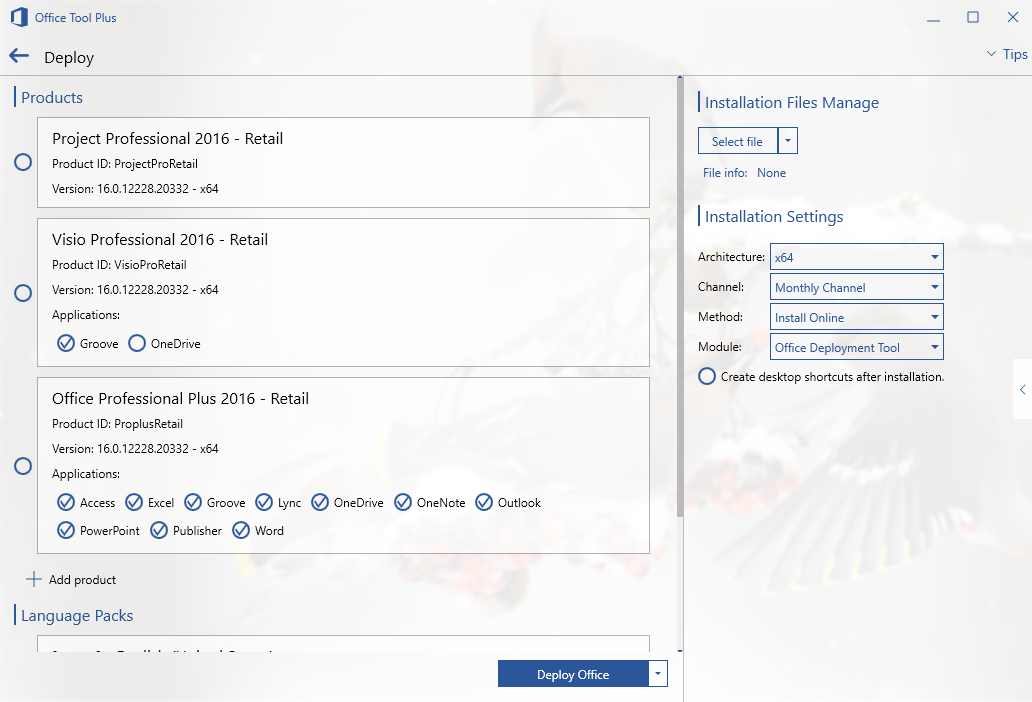Click the version text under Office Professional Plus

pos(135,449)
